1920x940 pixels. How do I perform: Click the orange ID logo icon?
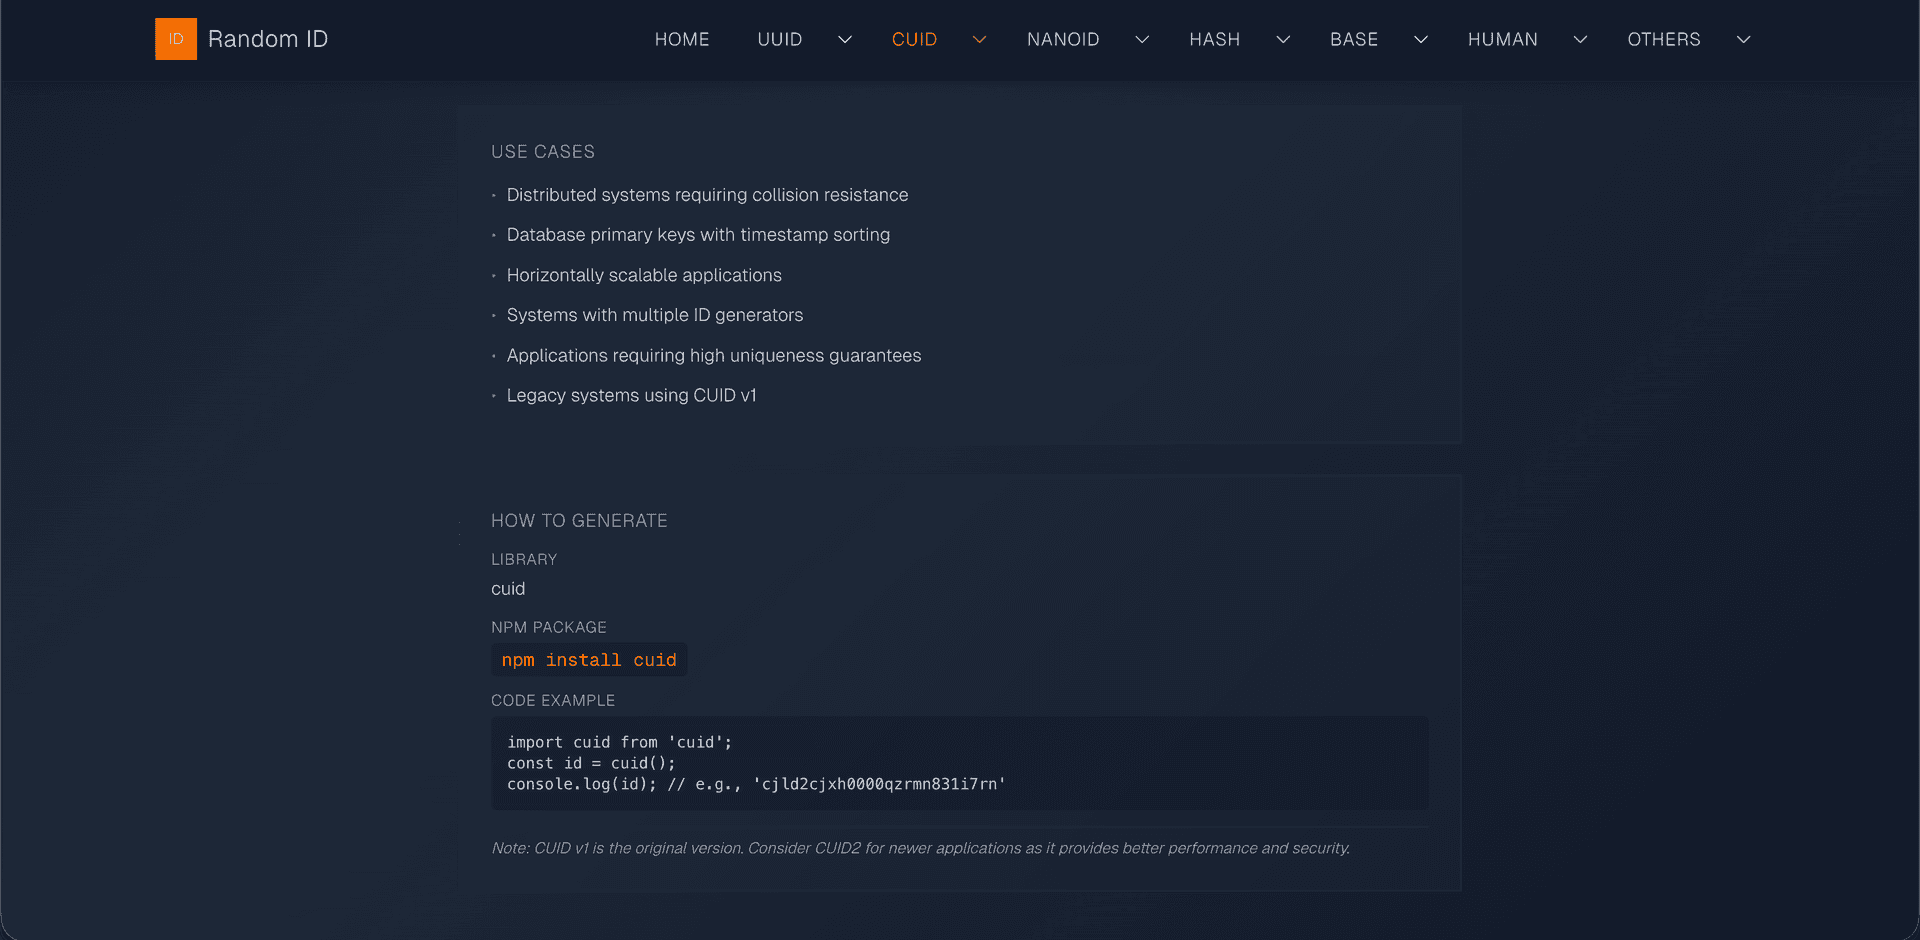(x=176, y=39)
